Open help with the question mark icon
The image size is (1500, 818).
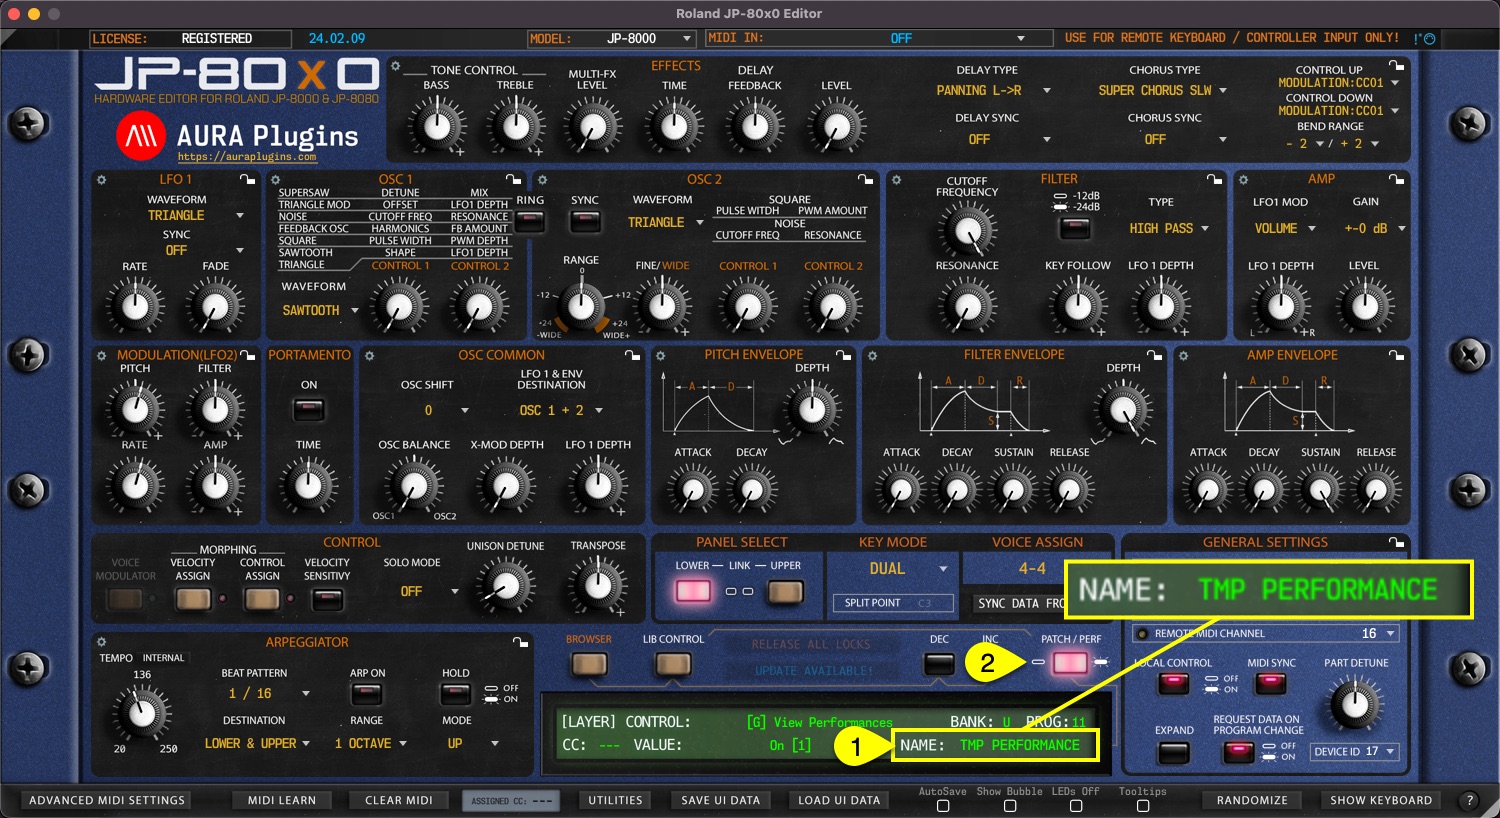[1469, 800]
